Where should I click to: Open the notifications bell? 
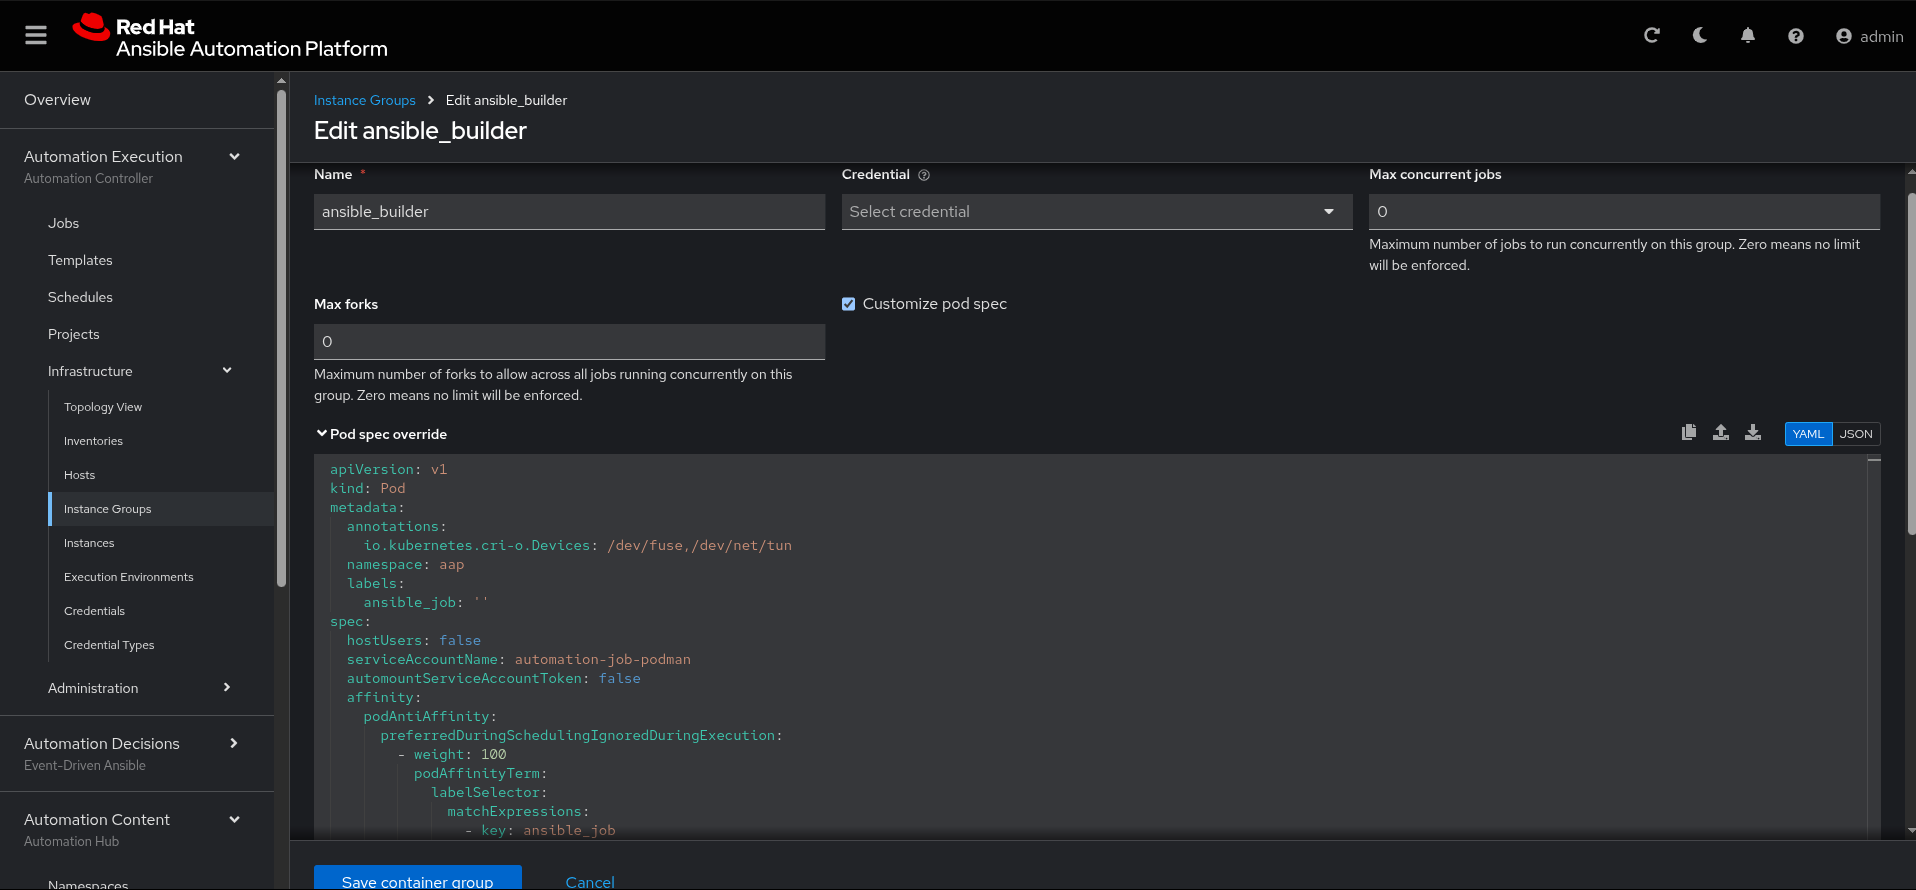pos(1748,36)
